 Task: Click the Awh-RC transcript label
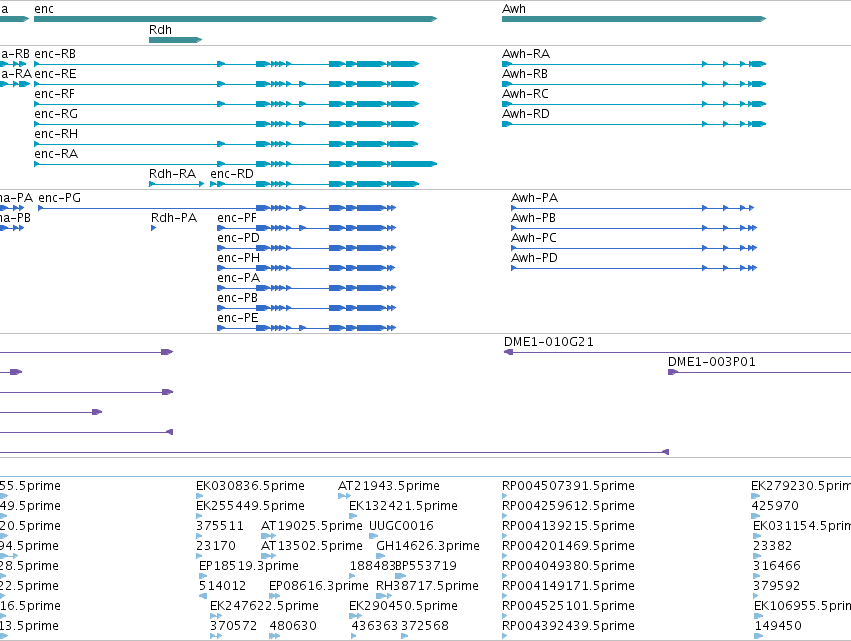pos(525,94)
